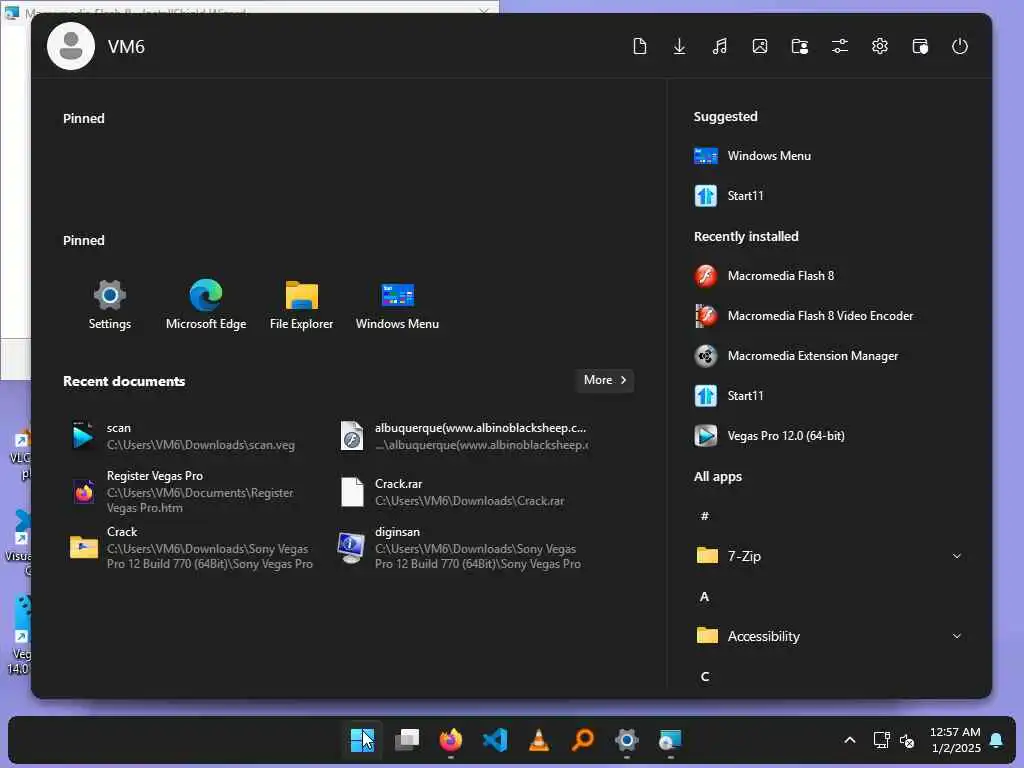Launch pinned Microsoft Edge
The height and width of the screenshot is (768, 1024).
(x=206, y=304)
